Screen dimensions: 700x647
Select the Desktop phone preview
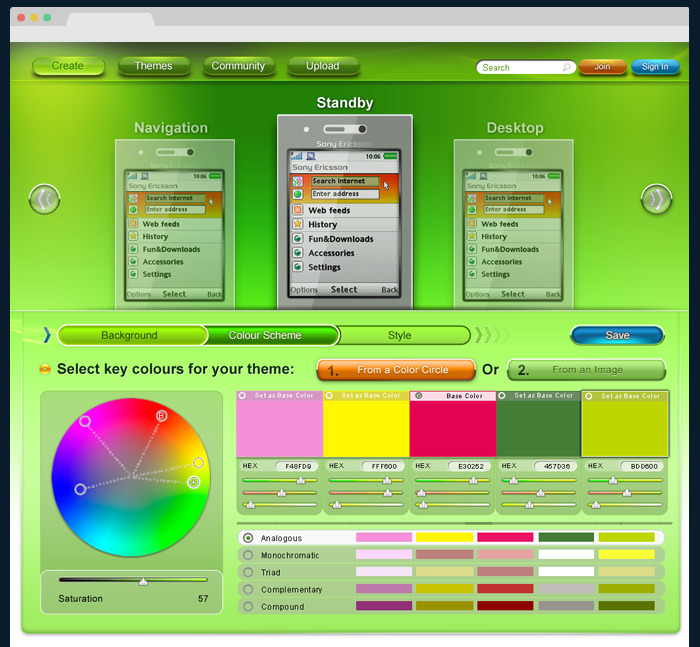513,224
